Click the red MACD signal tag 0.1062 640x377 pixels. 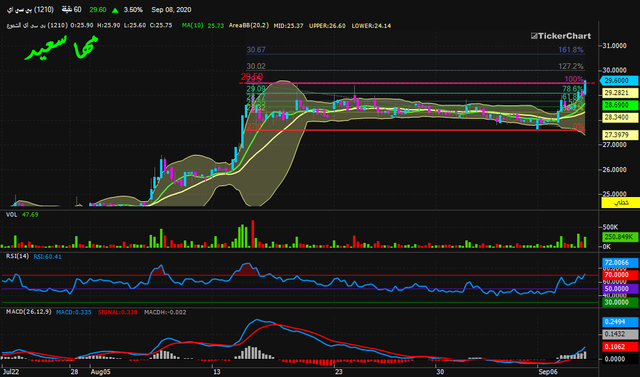[620, 347]
